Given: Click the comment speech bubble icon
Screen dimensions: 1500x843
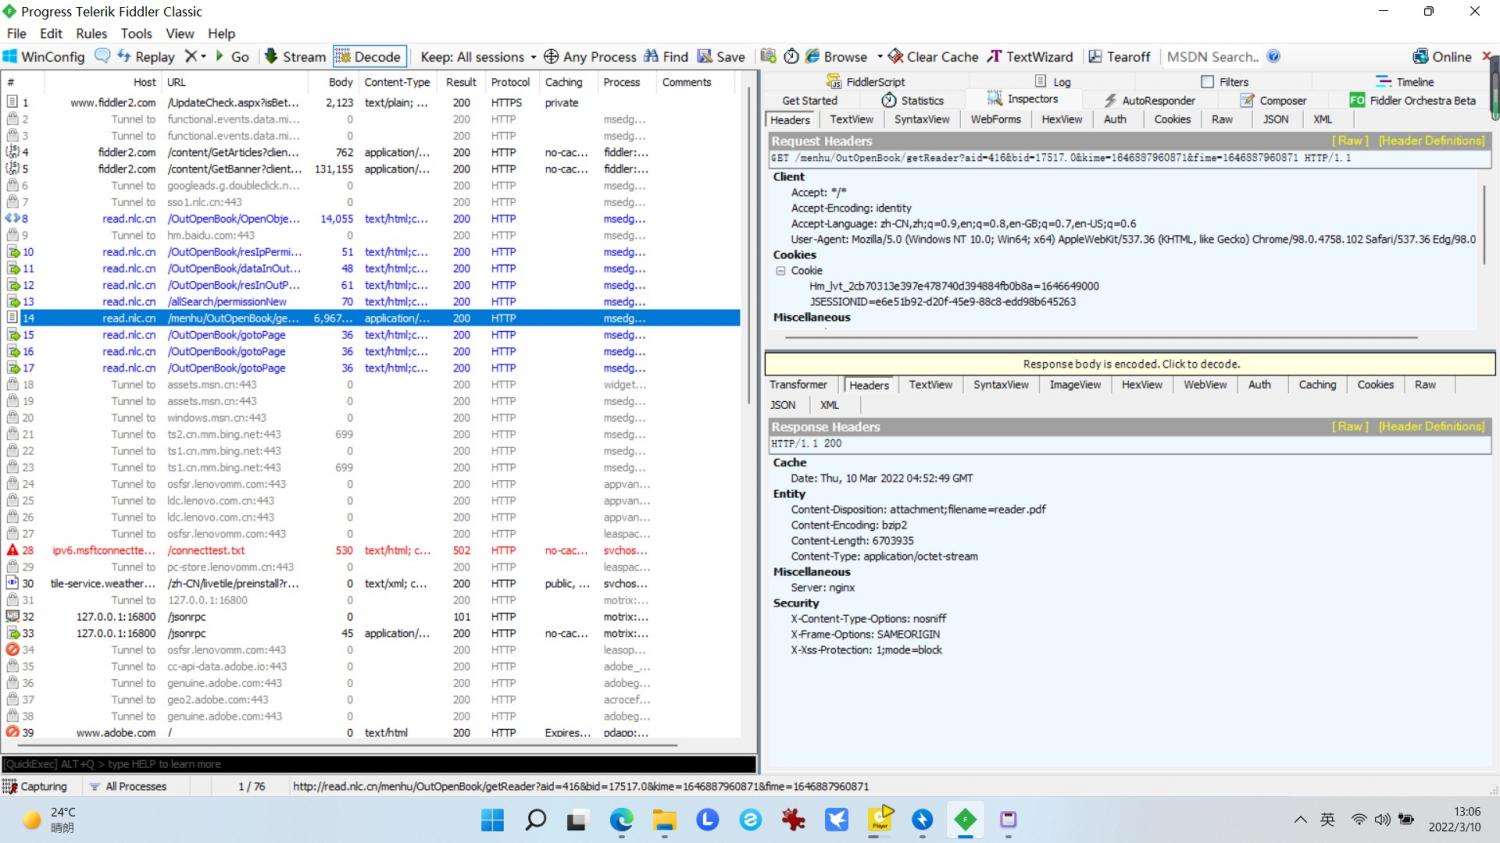Looking at the screenshot, I should point(102,56).
